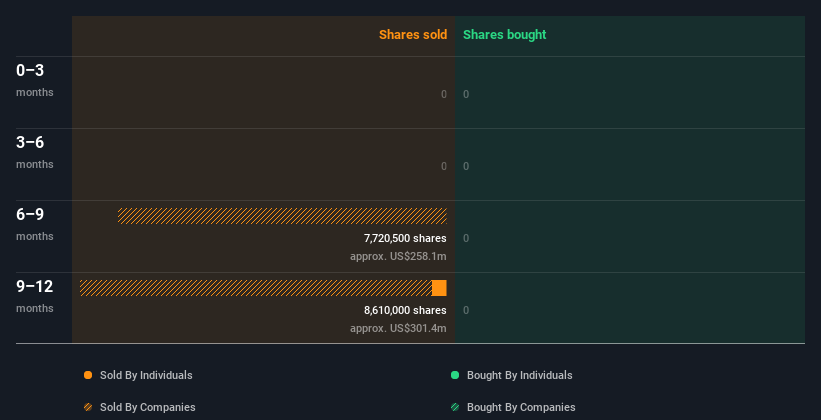This screenshot has width=821, height=420.
Task: Click the Bought By Companies hatched icon
Action: tap(455, 407)
